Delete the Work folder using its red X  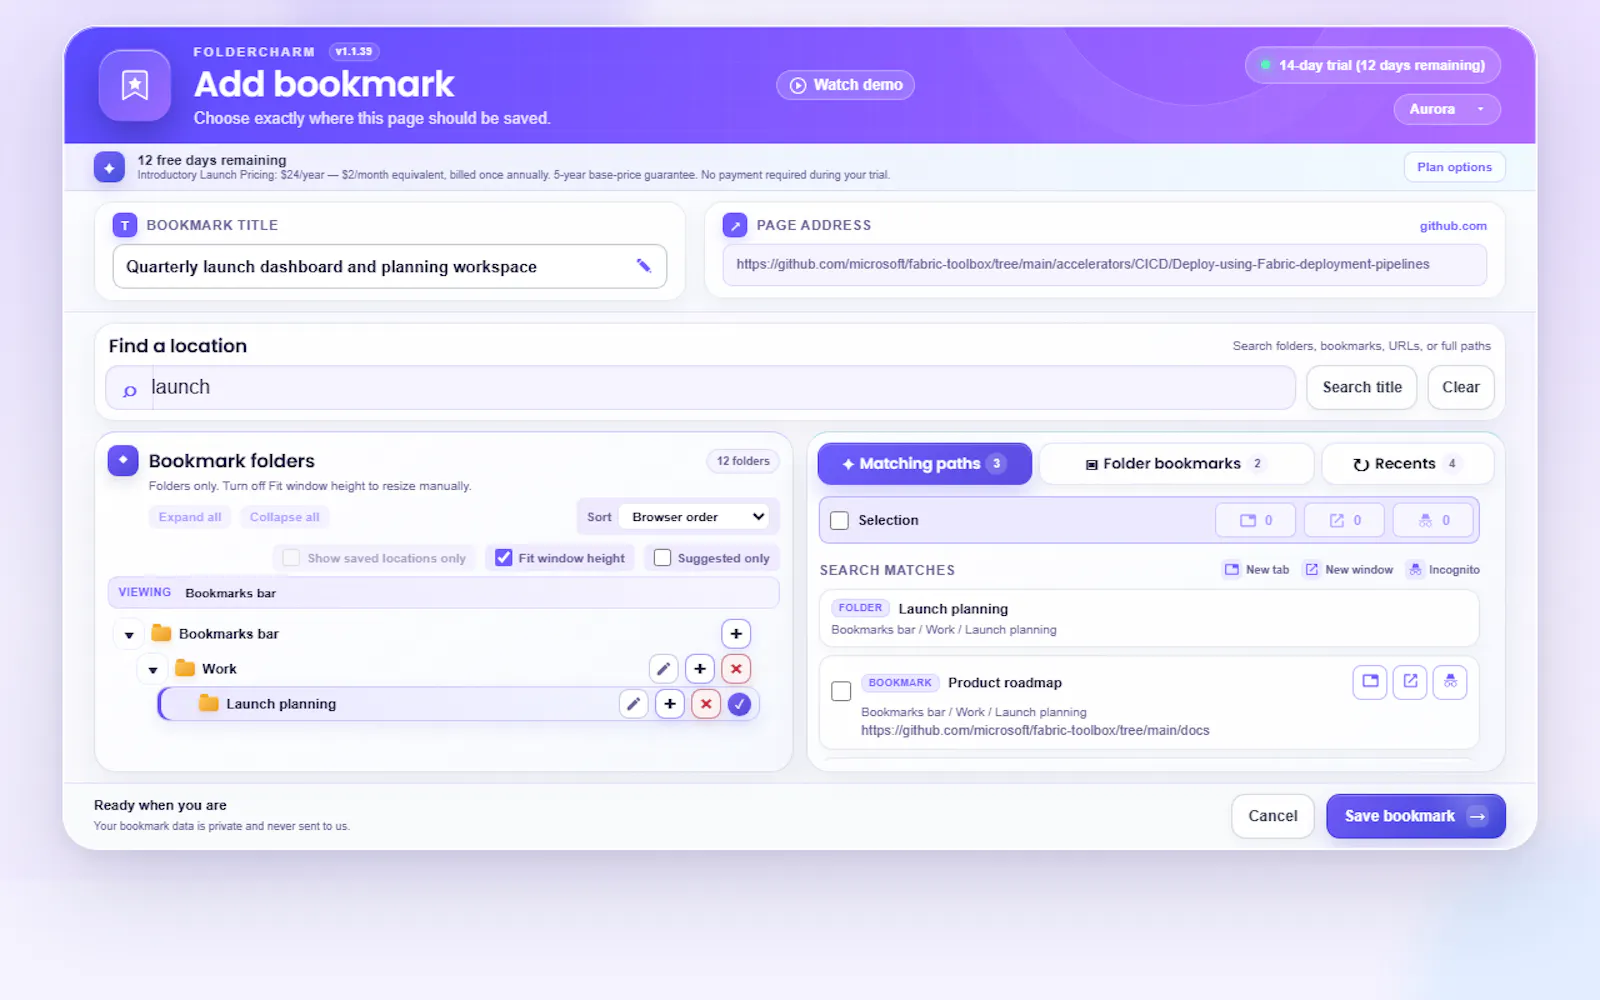[736, 669]
